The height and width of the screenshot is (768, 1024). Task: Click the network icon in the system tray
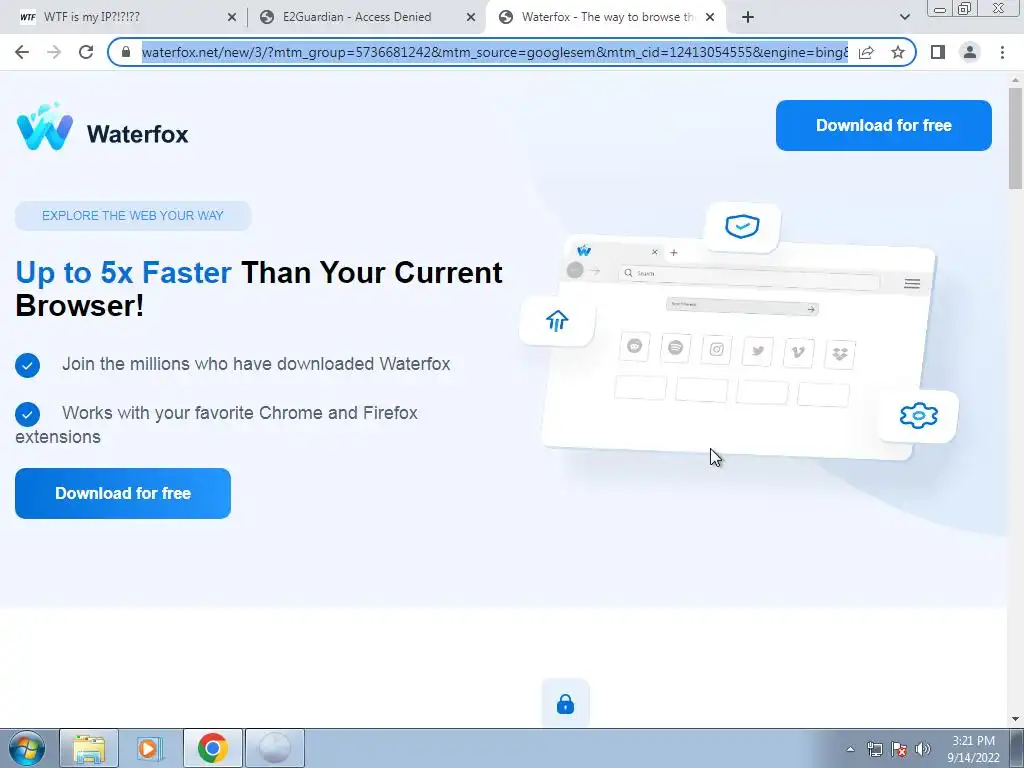(874, 749)
